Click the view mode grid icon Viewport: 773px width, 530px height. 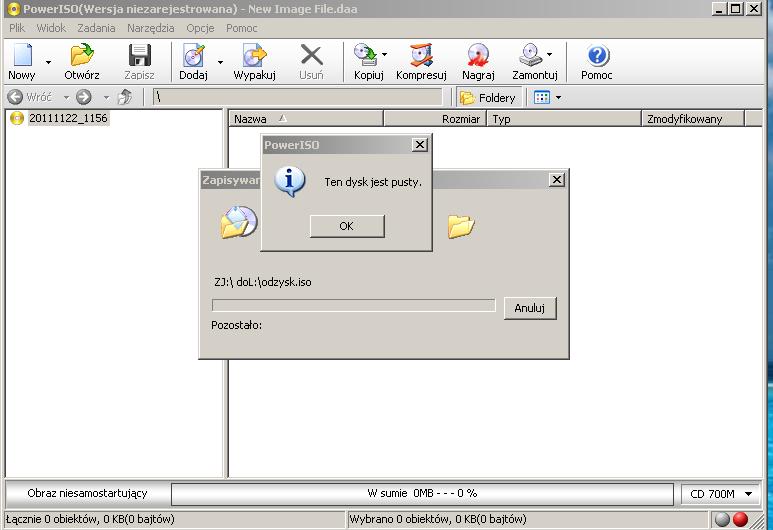[542, 98]
